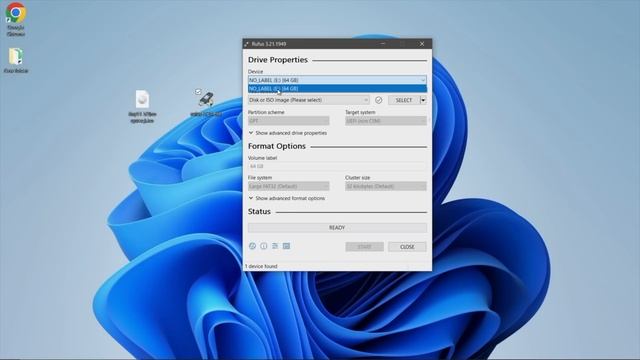The width and height of the screenshot is (640, 360).
Task: Open the Rufus About info icon
Action: [x=264, y=246]
